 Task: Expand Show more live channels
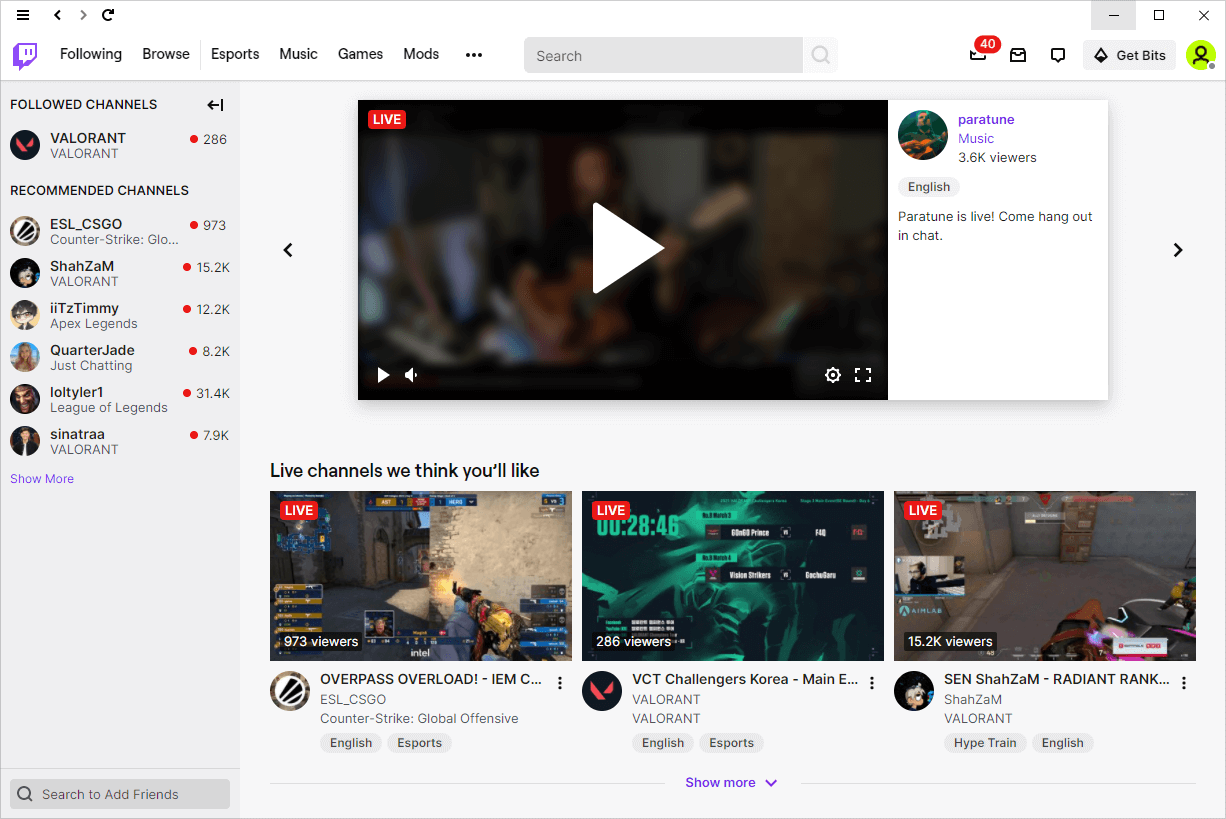pos(731,782)
